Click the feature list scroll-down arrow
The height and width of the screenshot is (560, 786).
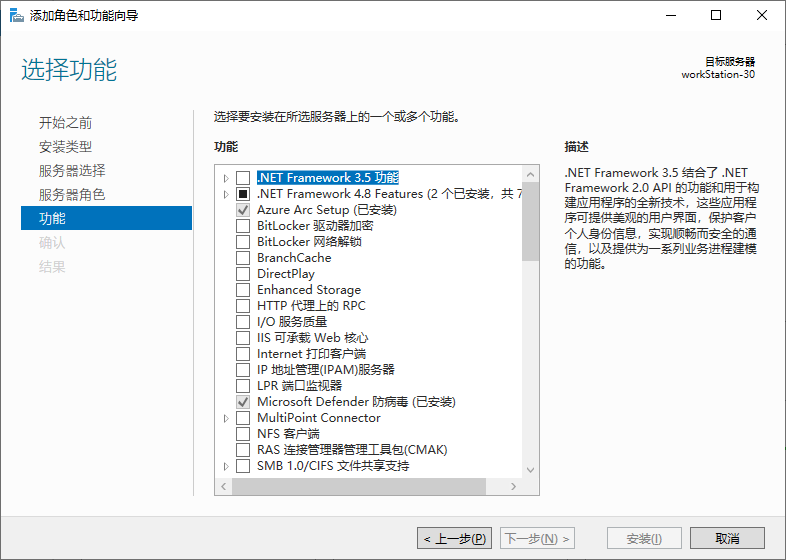click(530, 470)
